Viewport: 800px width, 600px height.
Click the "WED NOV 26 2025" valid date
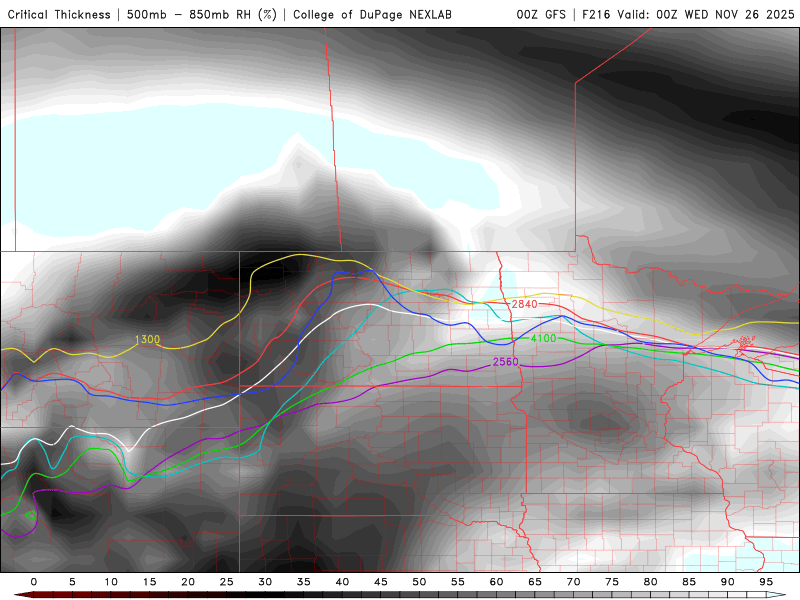pyautogui.click(x=739, y=15)
